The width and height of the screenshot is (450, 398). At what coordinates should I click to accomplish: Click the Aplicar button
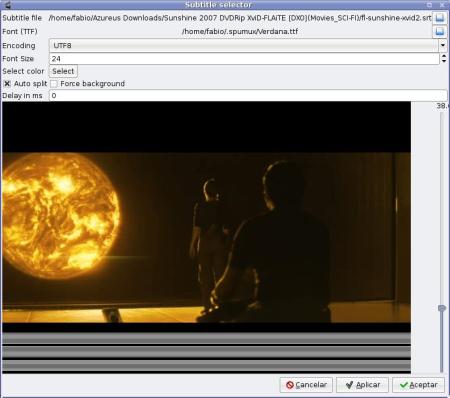point(362,385)
